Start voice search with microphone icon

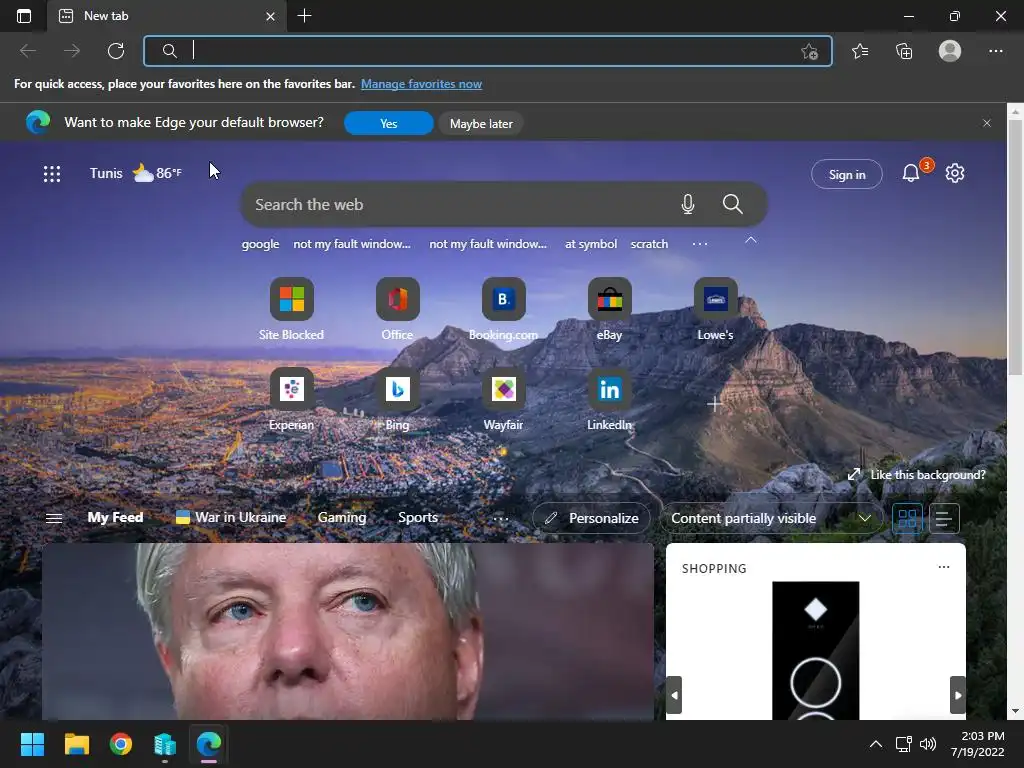688,204
